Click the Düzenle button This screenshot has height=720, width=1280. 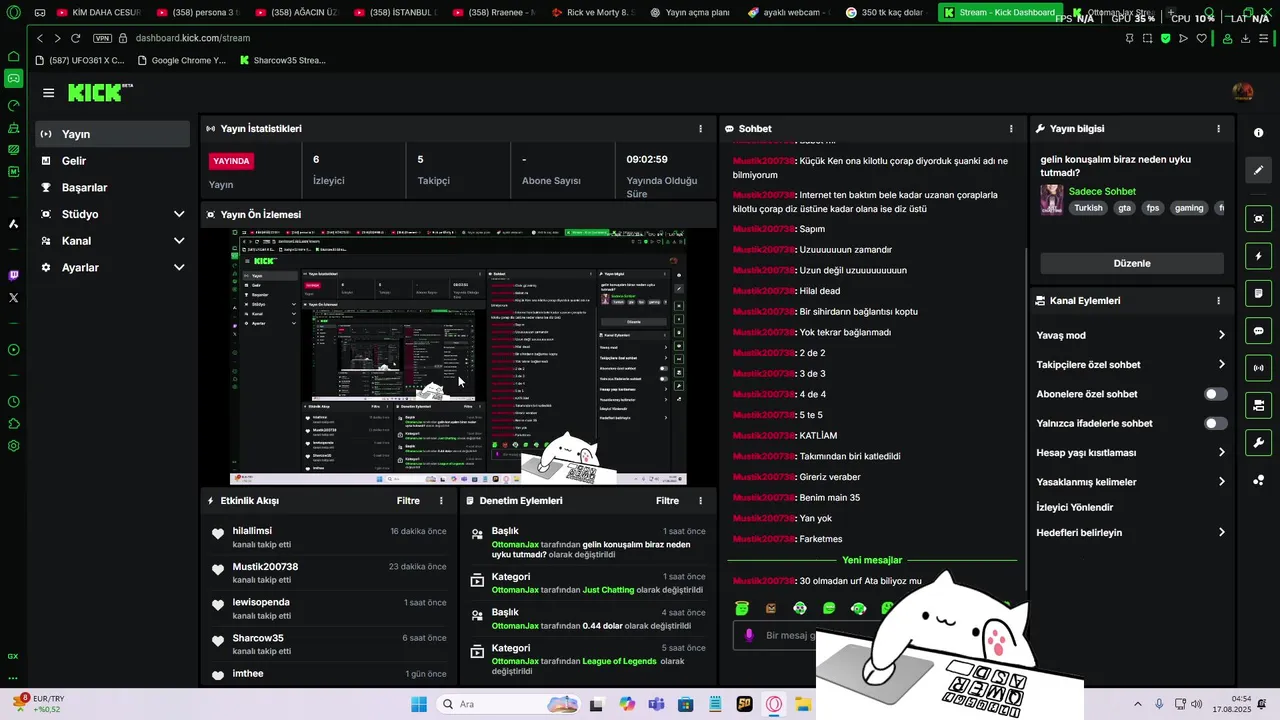tap(1132, 263)
